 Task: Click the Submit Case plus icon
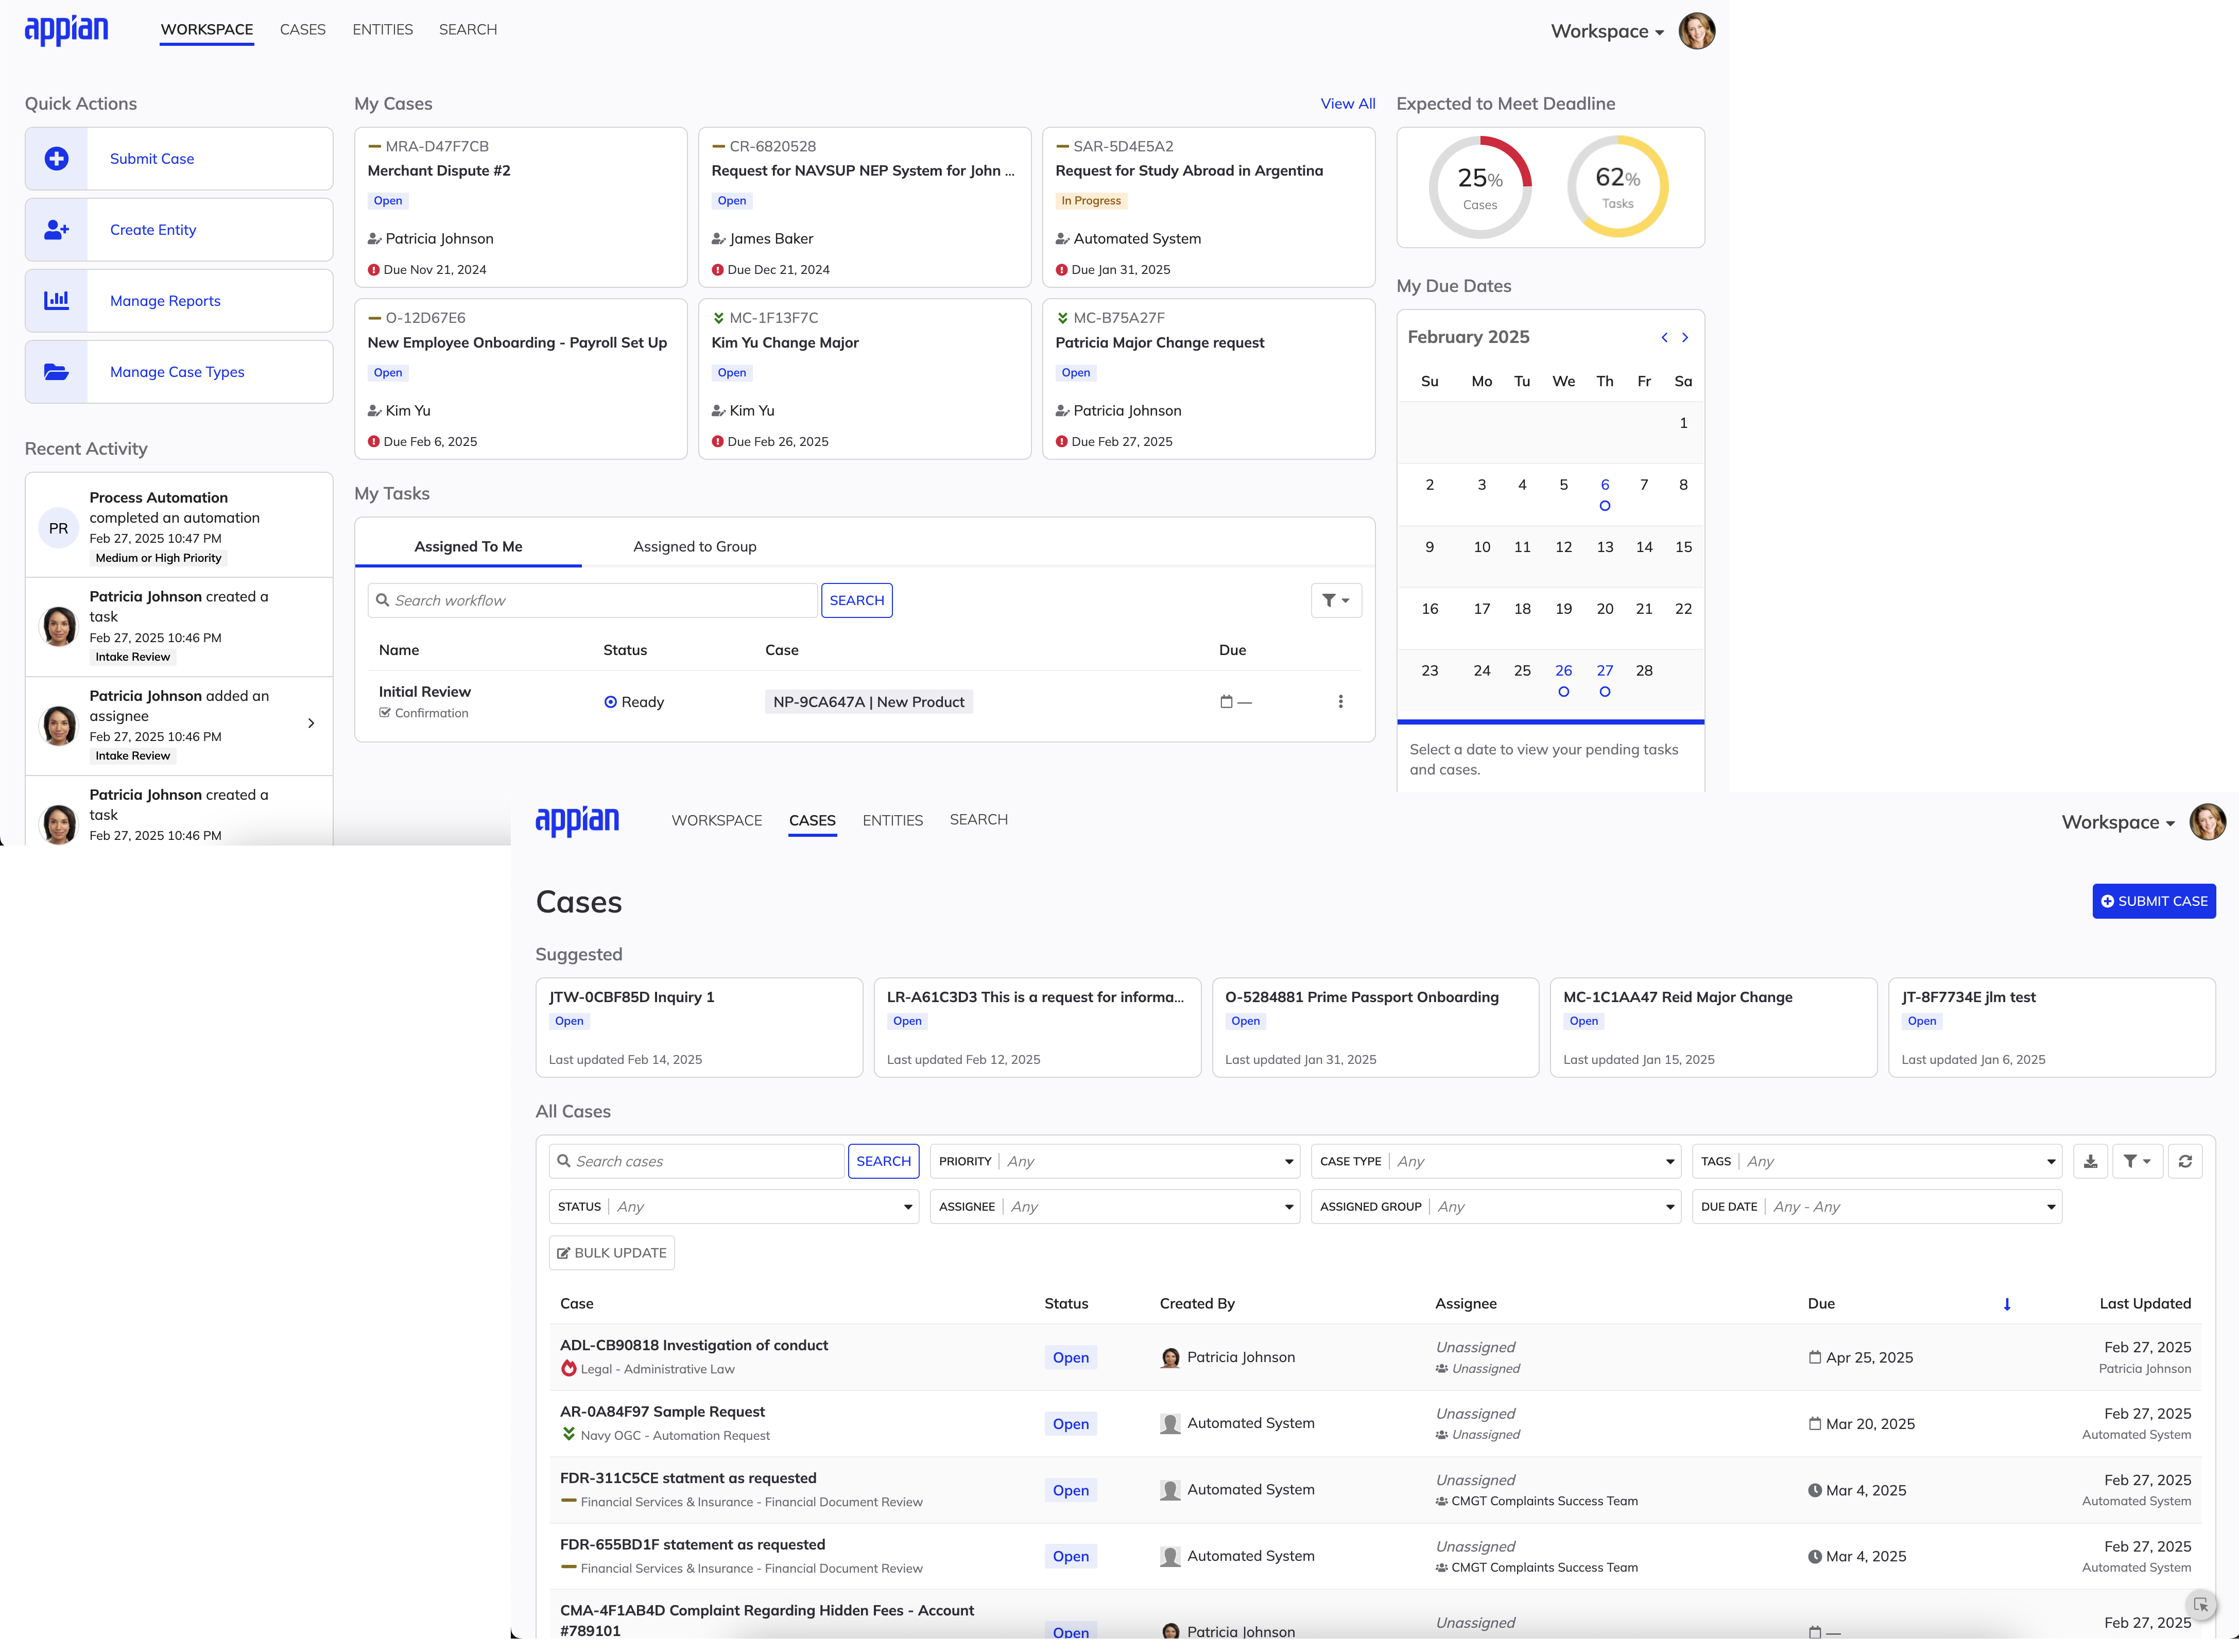coord(57,159)
